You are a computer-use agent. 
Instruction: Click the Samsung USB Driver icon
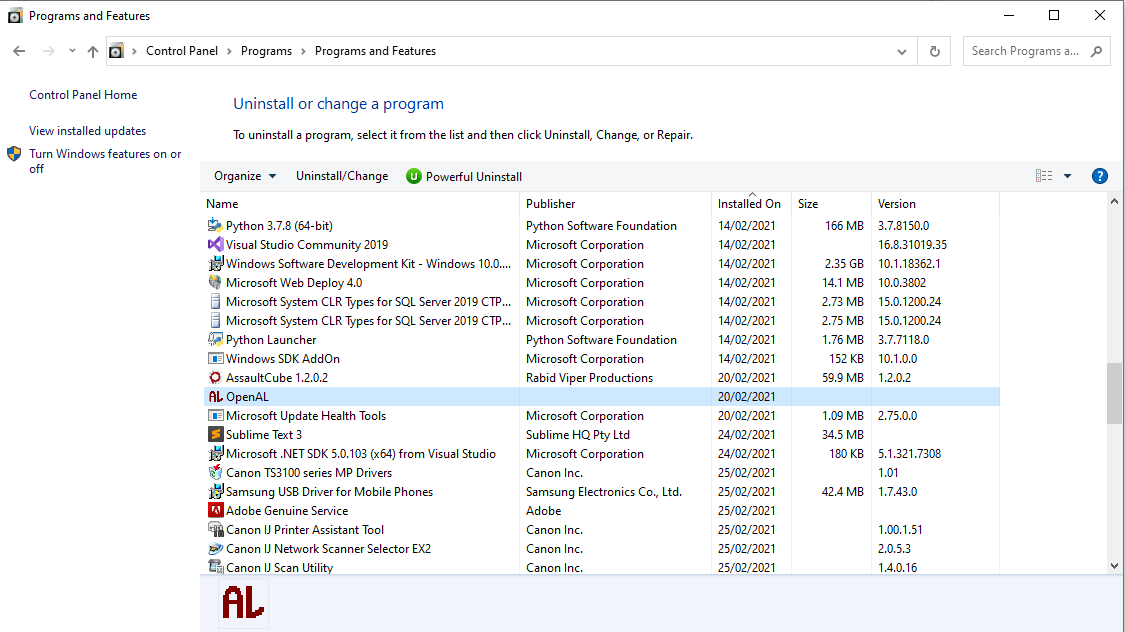(215, 491)
